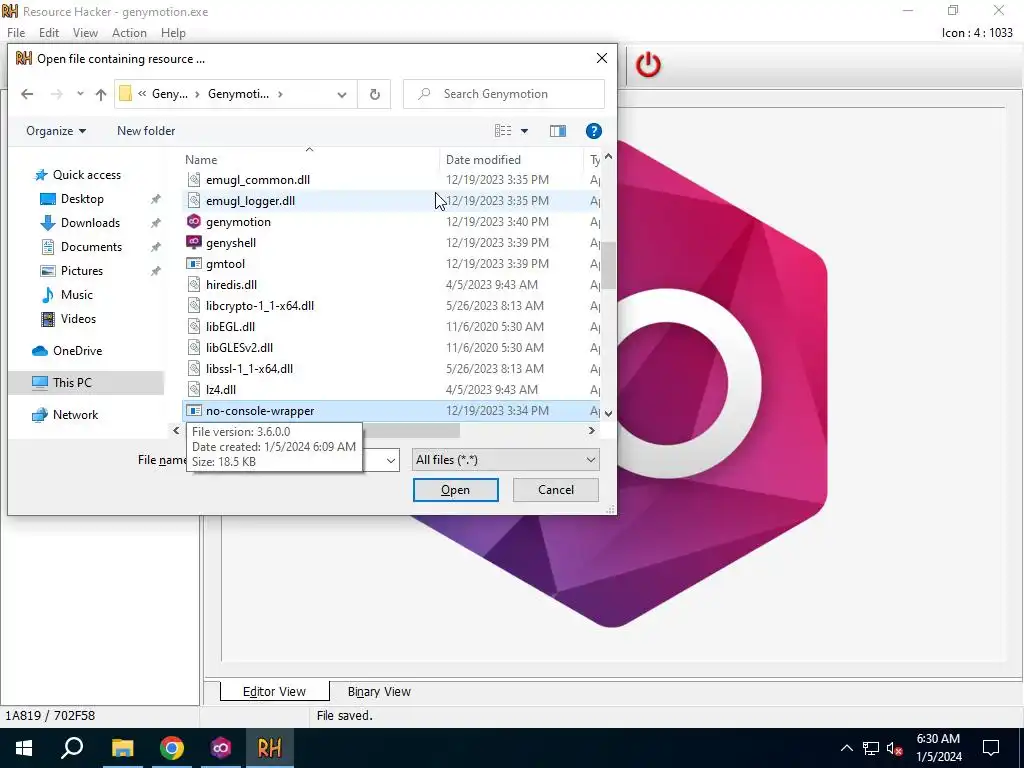The height and width of the screenshot is (768, 1024).
Task: Click chevron after Genymoti... in path
Action: coord(280,94)
